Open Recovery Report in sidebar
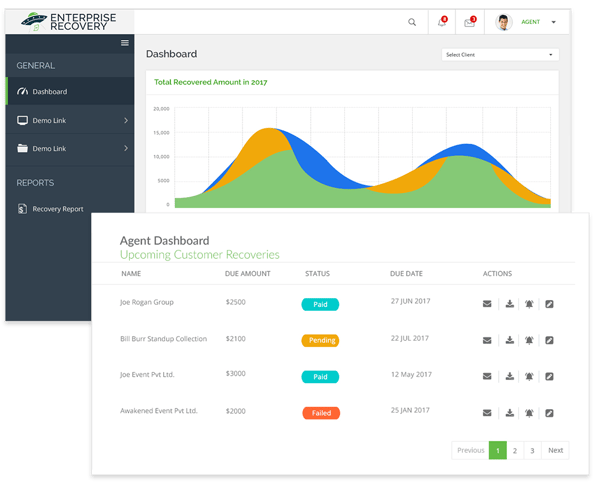600x487 pixels. 51,209
